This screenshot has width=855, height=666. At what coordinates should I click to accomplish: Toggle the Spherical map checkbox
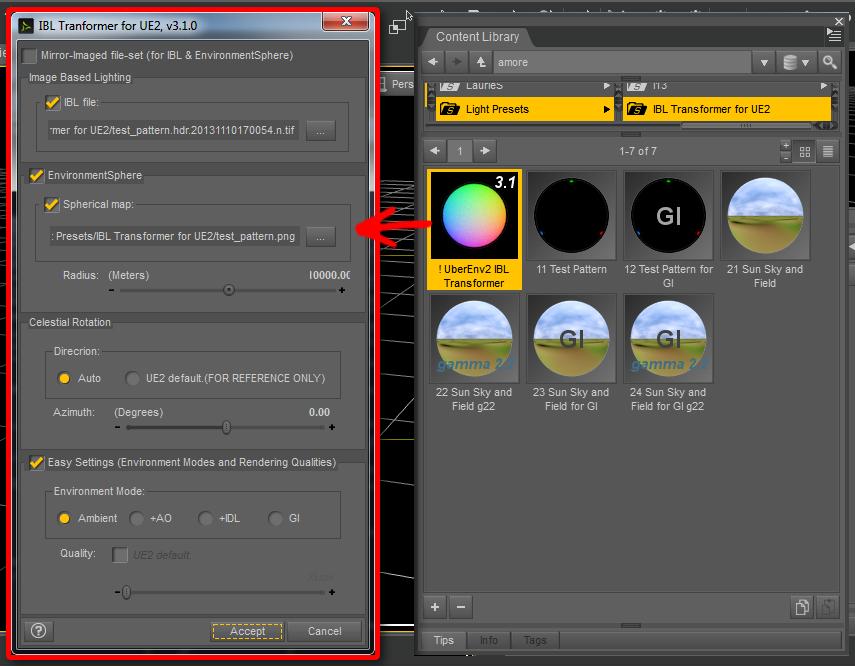pos(51,205)
